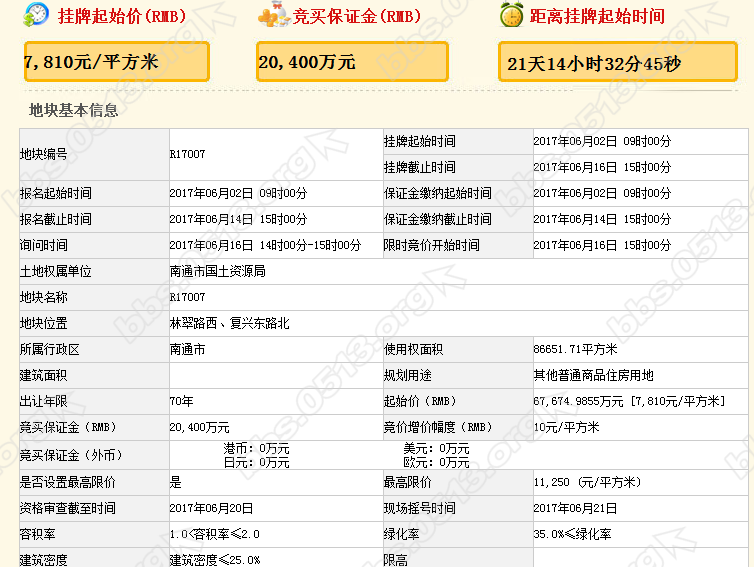Click the date 2017年06月21日
Image resolution: width=754 pixels, height=567 pixels.
[x=575, y=508]
